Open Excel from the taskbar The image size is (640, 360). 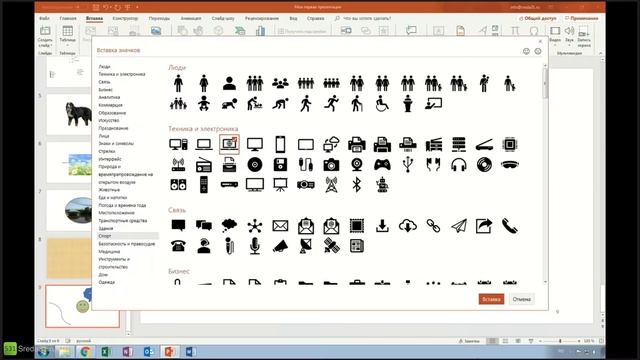[106, 351]
